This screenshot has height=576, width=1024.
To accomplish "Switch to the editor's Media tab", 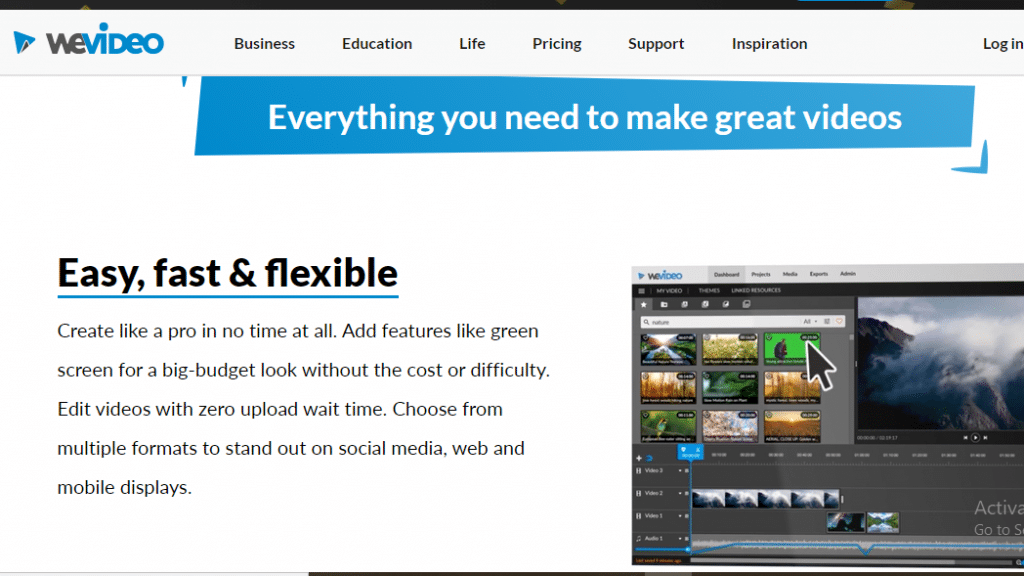I will pos(790,274).
